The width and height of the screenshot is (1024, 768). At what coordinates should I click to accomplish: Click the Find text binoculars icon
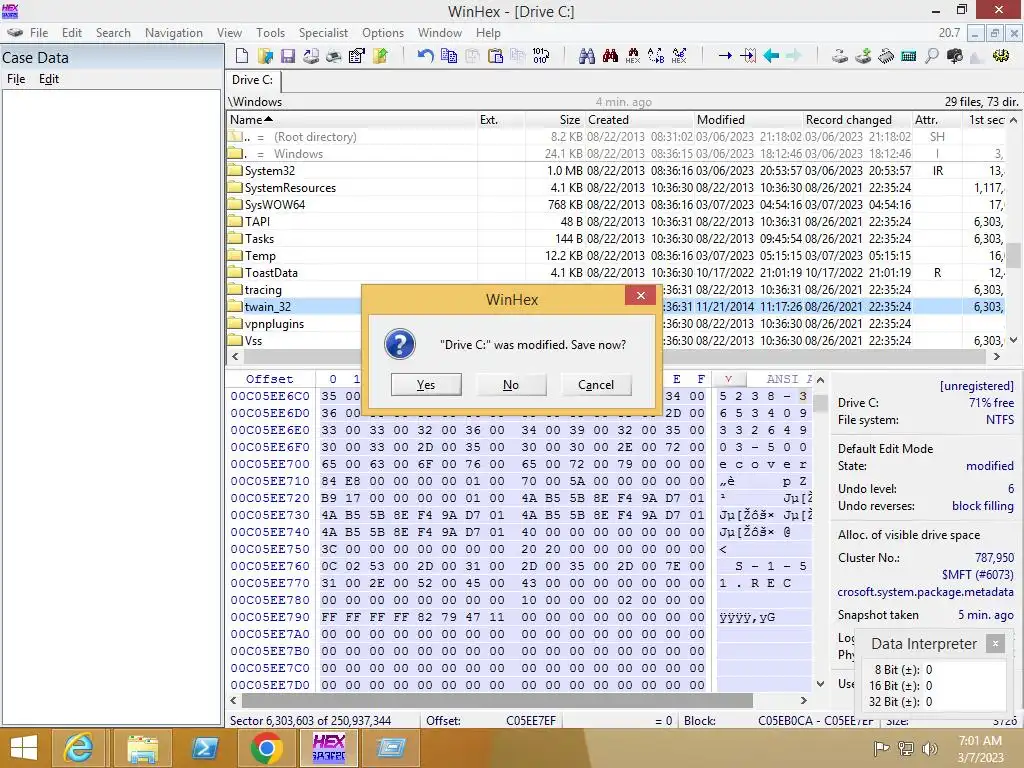point(586,56)
